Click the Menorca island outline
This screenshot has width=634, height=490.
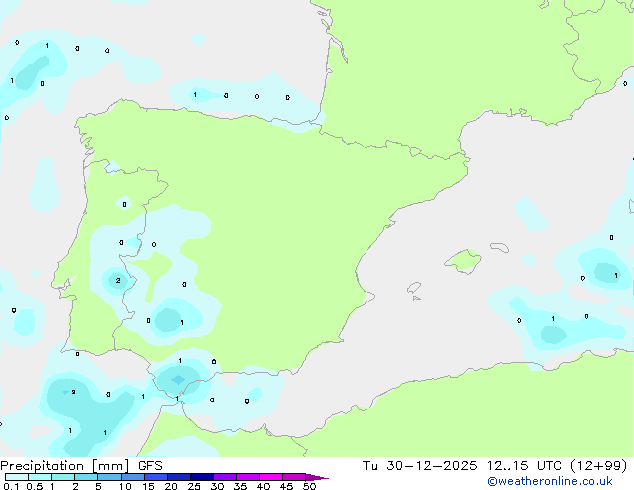pyautogui.click(x=499, y=247)
